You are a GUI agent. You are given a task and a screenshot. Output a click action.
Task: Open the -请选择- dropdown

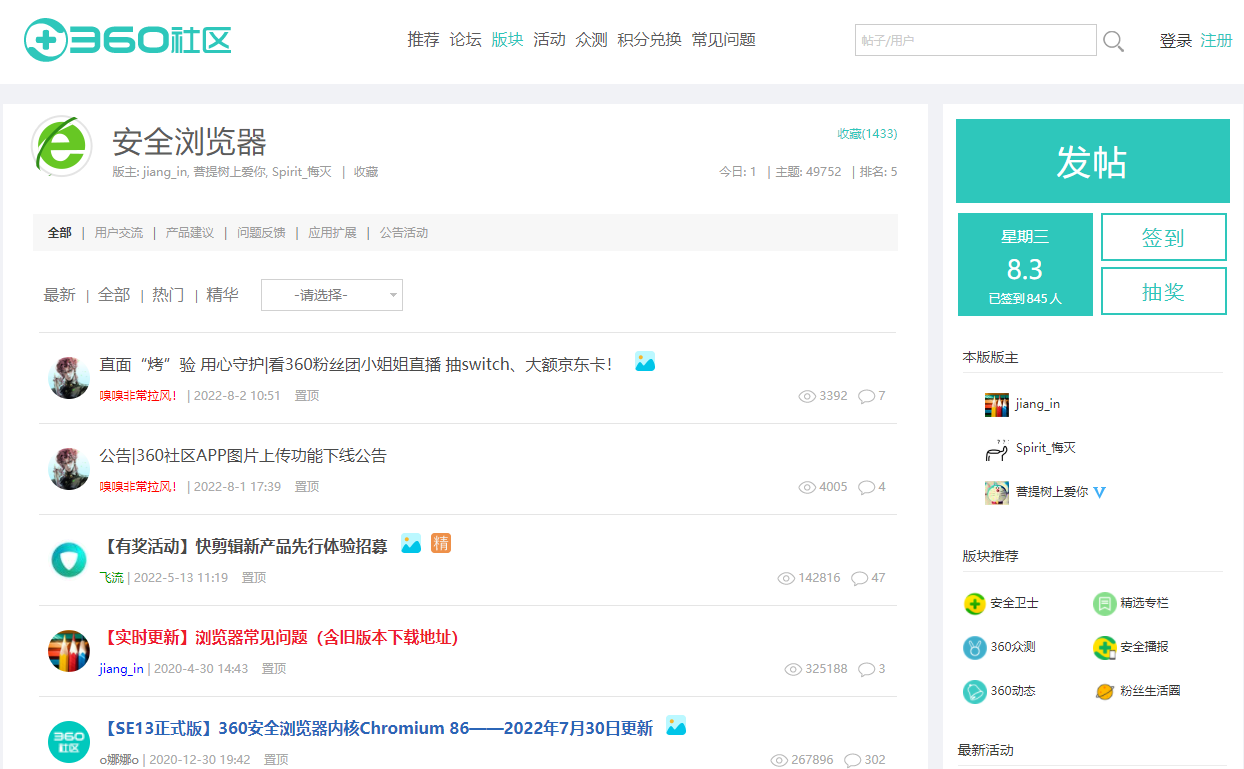tap(332, 295)
